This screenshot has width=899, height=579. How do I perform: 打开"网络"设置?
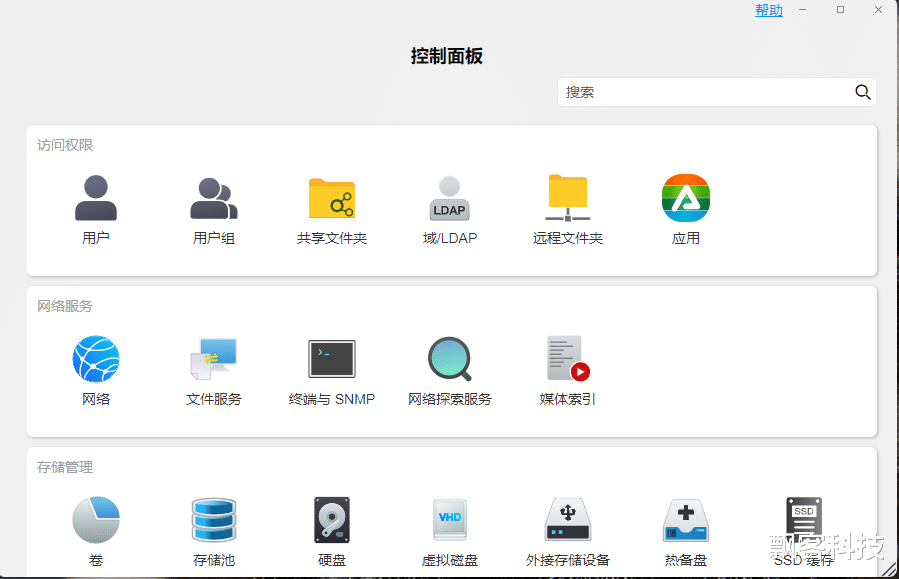point(96,359)
